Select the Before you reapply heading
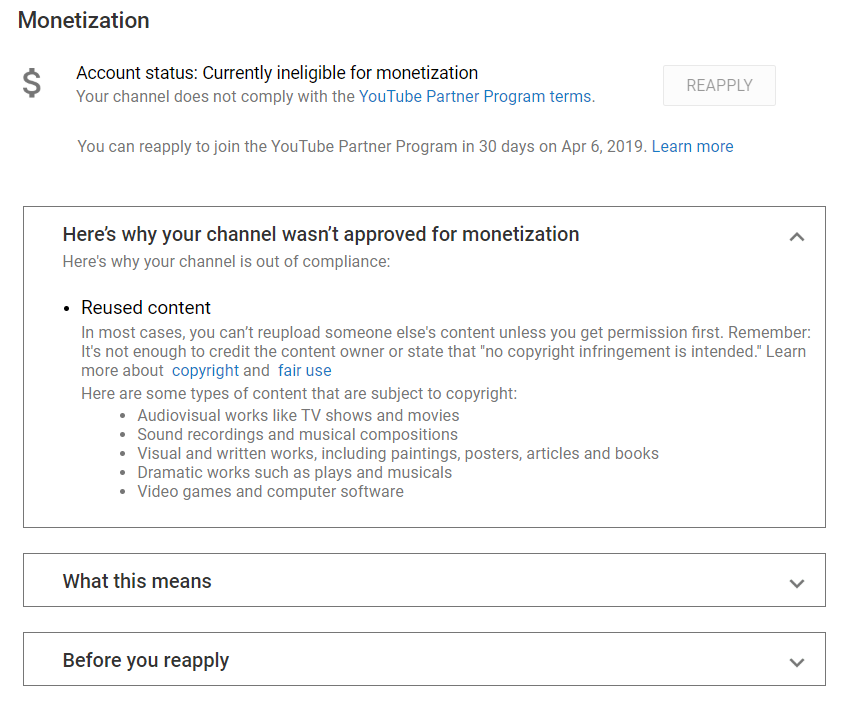 (x=146, y=660)
